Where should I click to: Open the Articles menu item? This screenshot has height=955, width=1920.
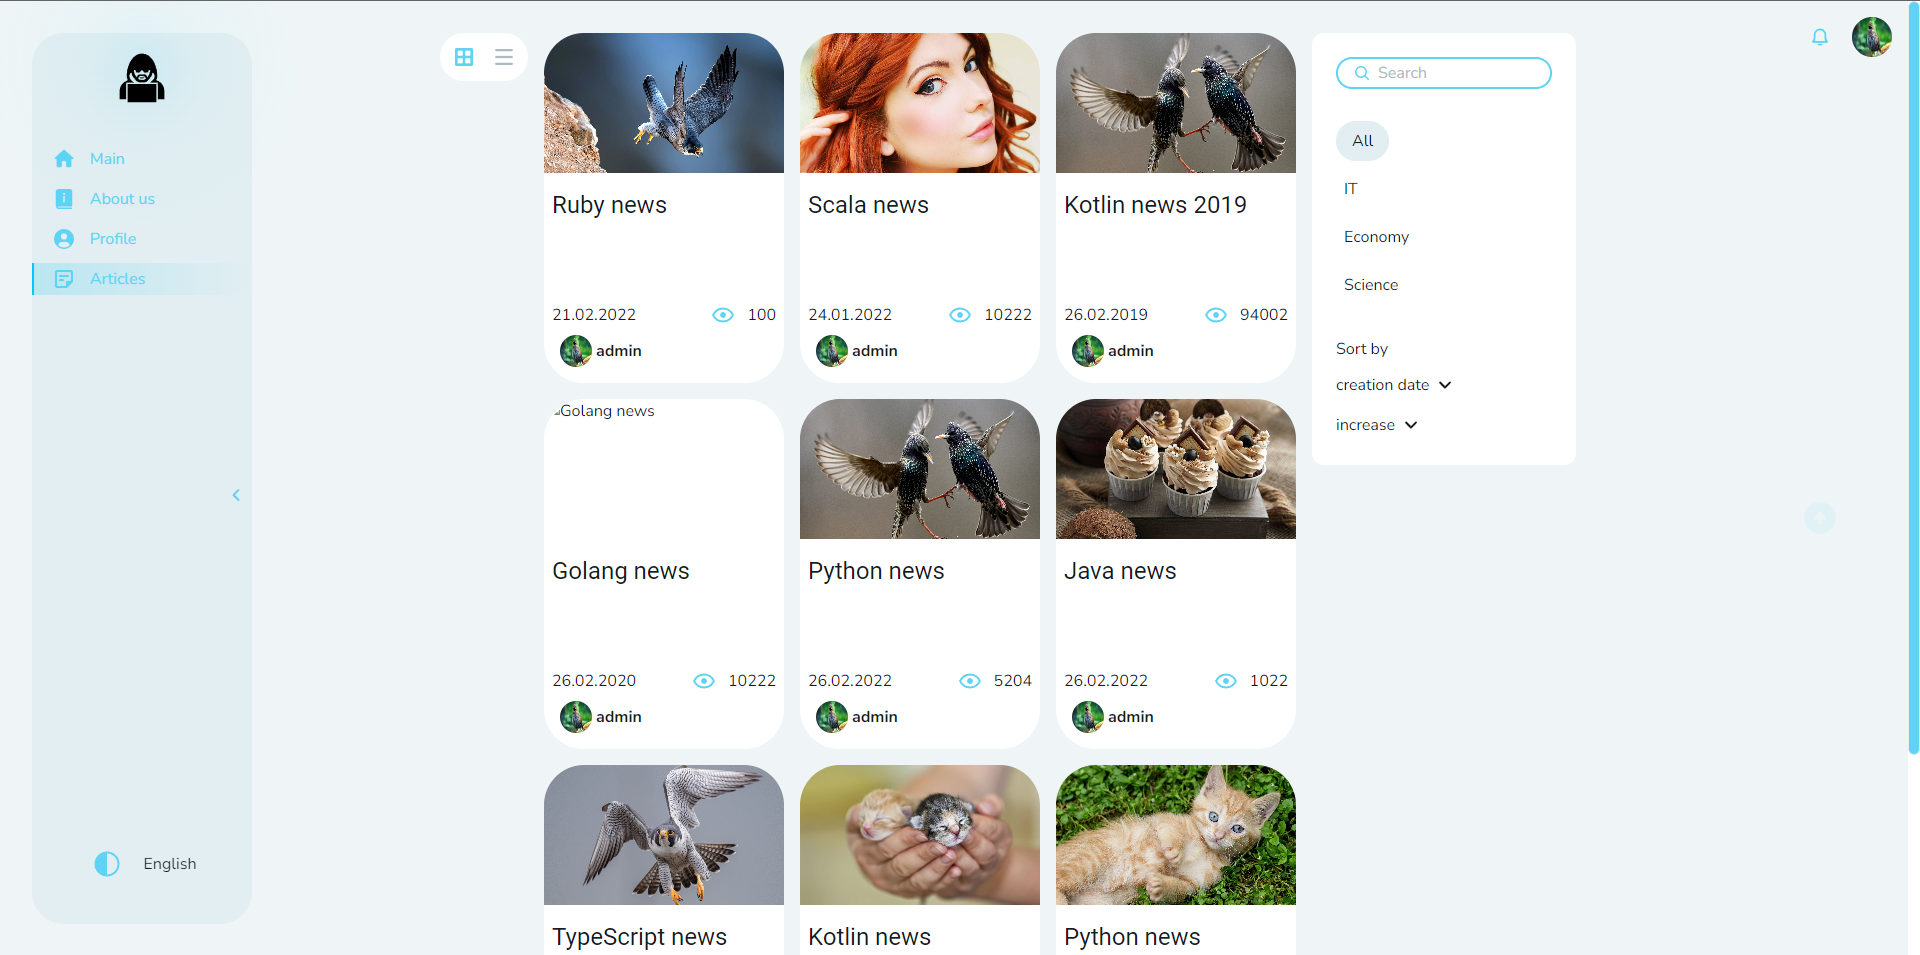[141, 279]
